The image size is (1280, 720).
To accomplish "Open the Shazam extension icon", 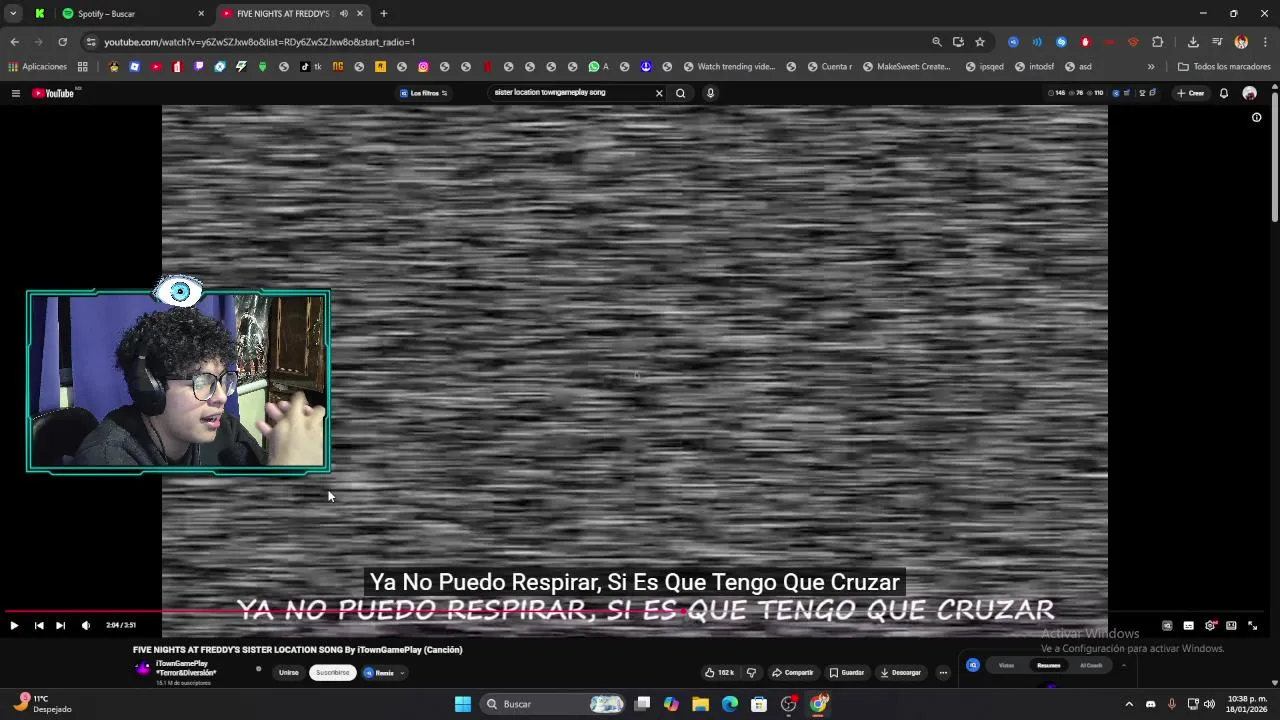I will [1061, 42].
